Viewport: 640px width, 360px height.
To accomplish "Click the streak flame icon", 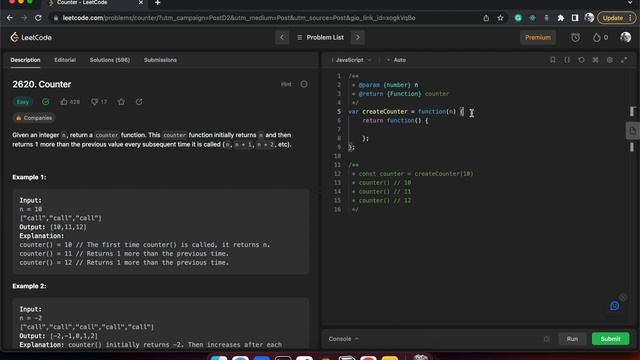I will pyautogui.click(x=596, y=38).
